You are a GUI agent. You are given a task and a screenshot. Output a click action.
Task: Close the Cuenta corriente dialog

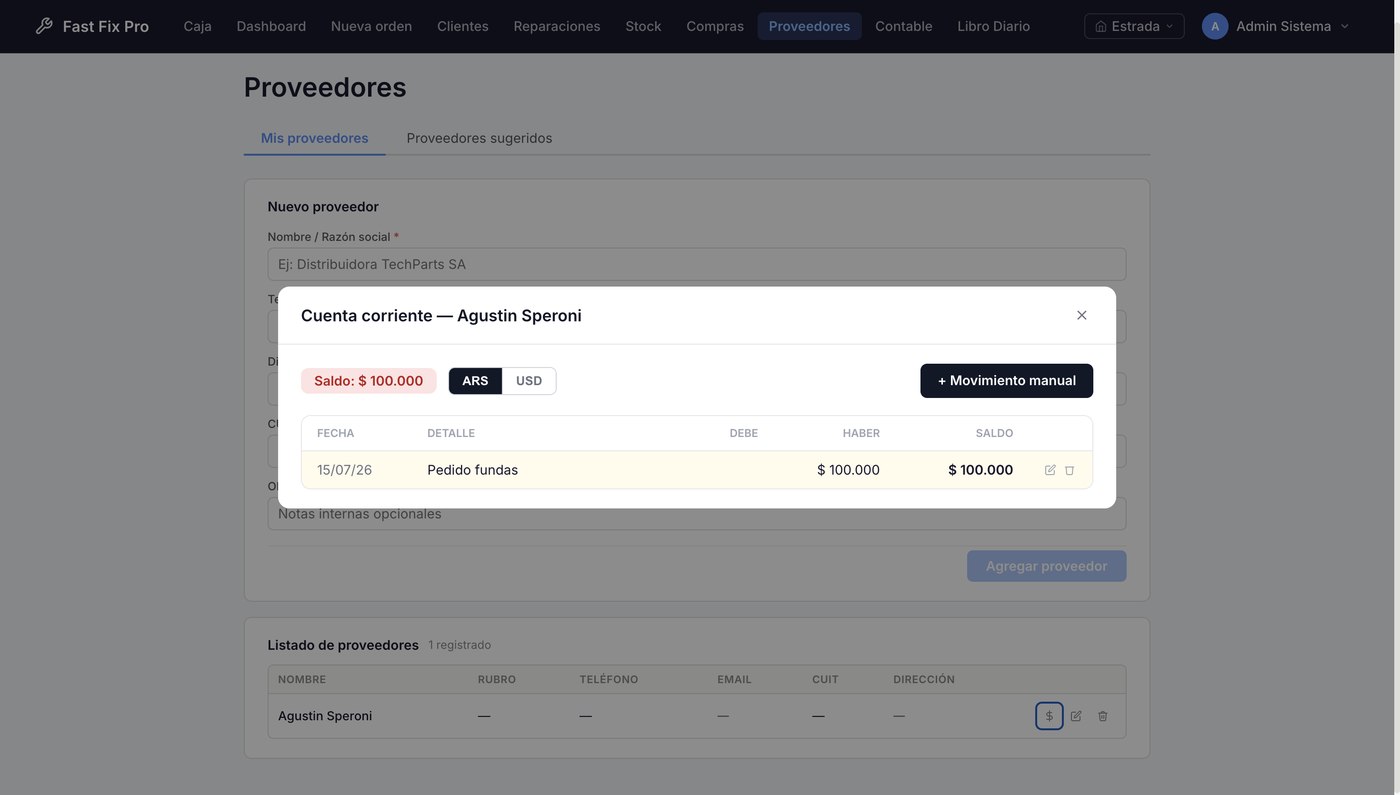click(1081, 315)
